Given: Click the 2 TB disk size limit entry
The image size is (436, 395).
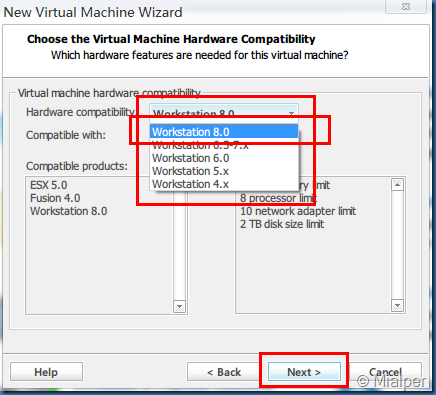Looking at the screenshot, I should (282, 224).
